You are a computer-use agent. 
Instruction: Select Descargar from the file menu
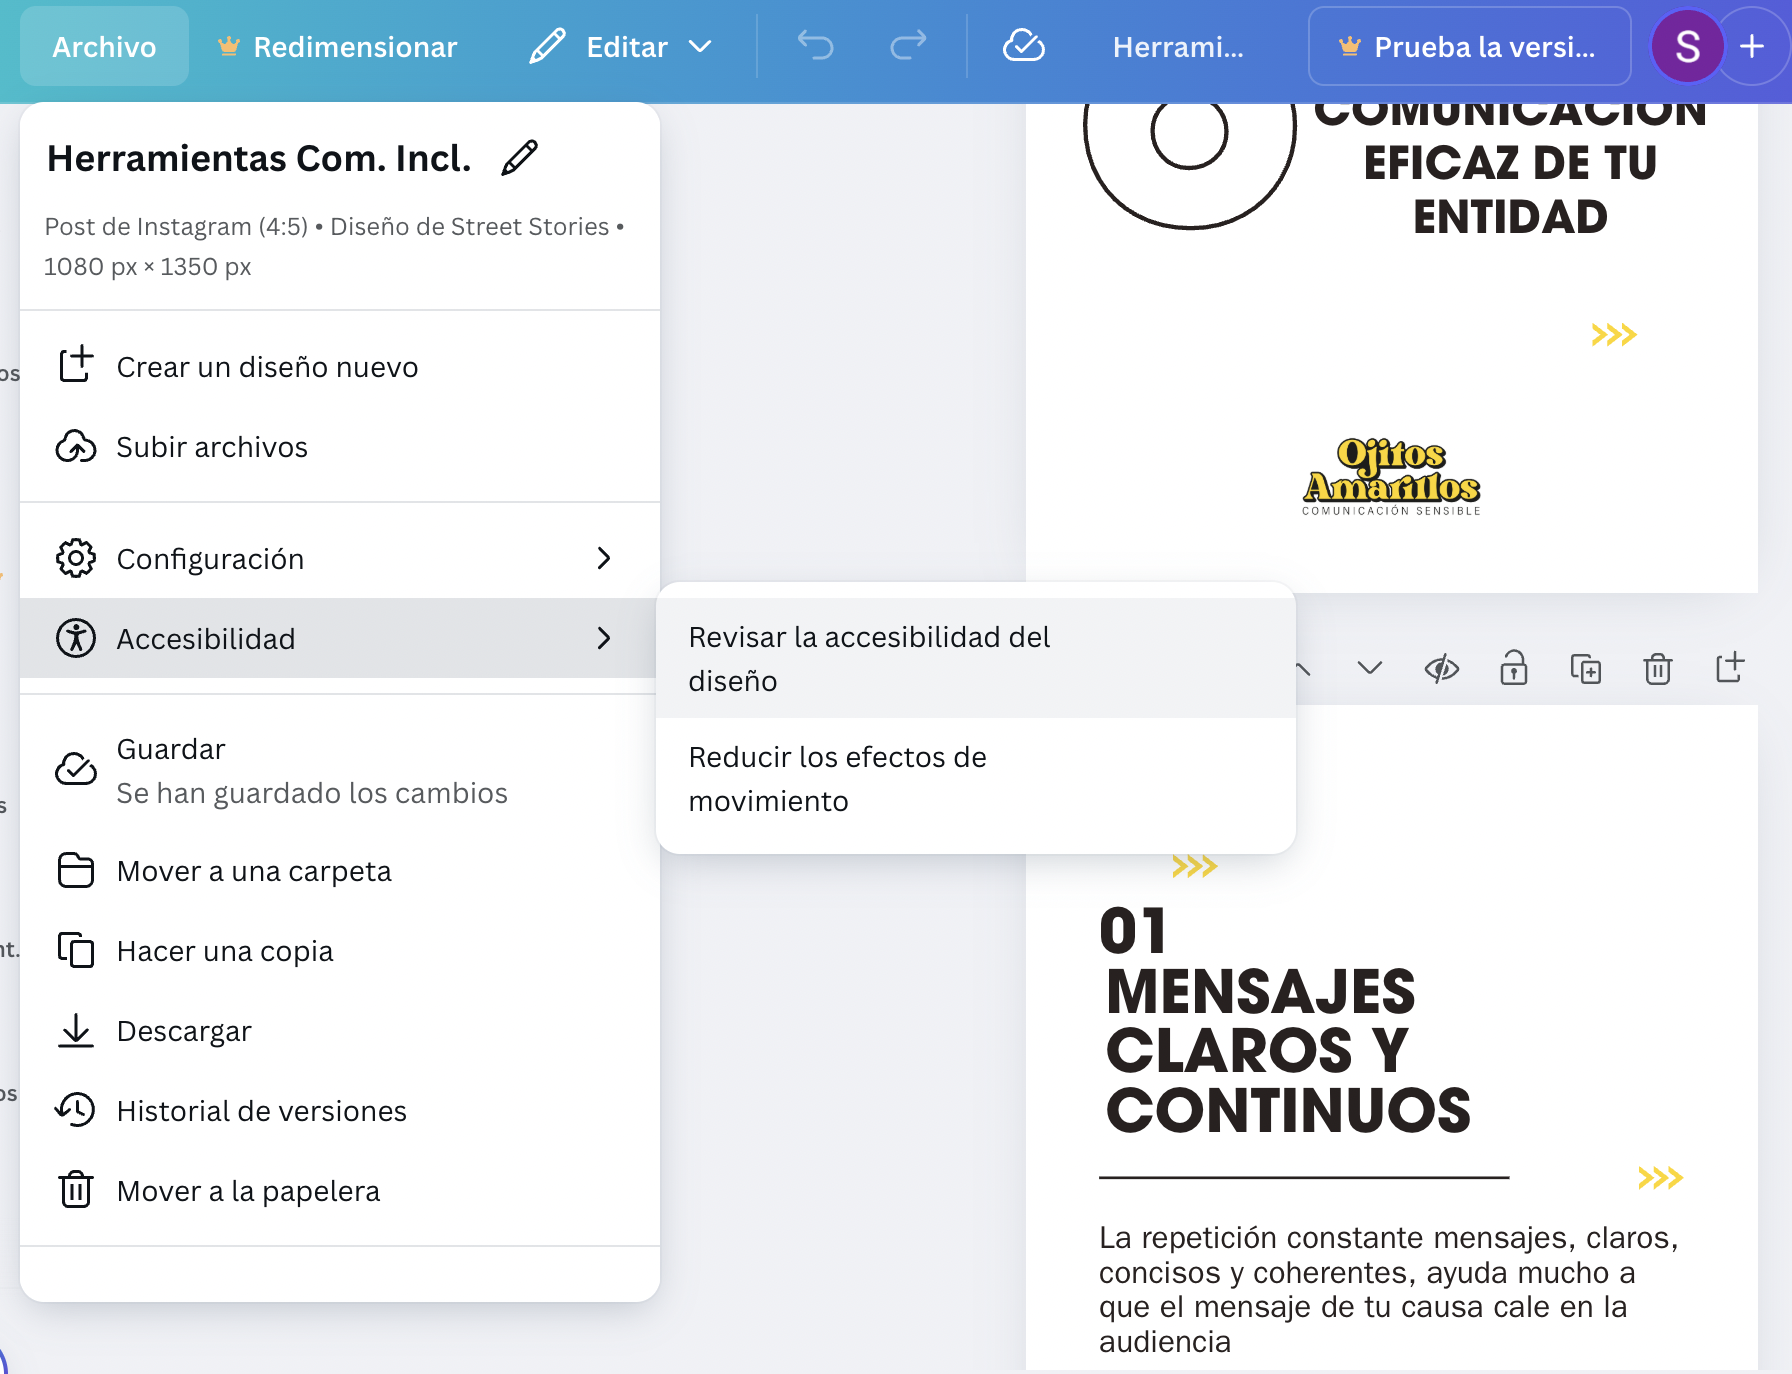tap(184, 1031)
